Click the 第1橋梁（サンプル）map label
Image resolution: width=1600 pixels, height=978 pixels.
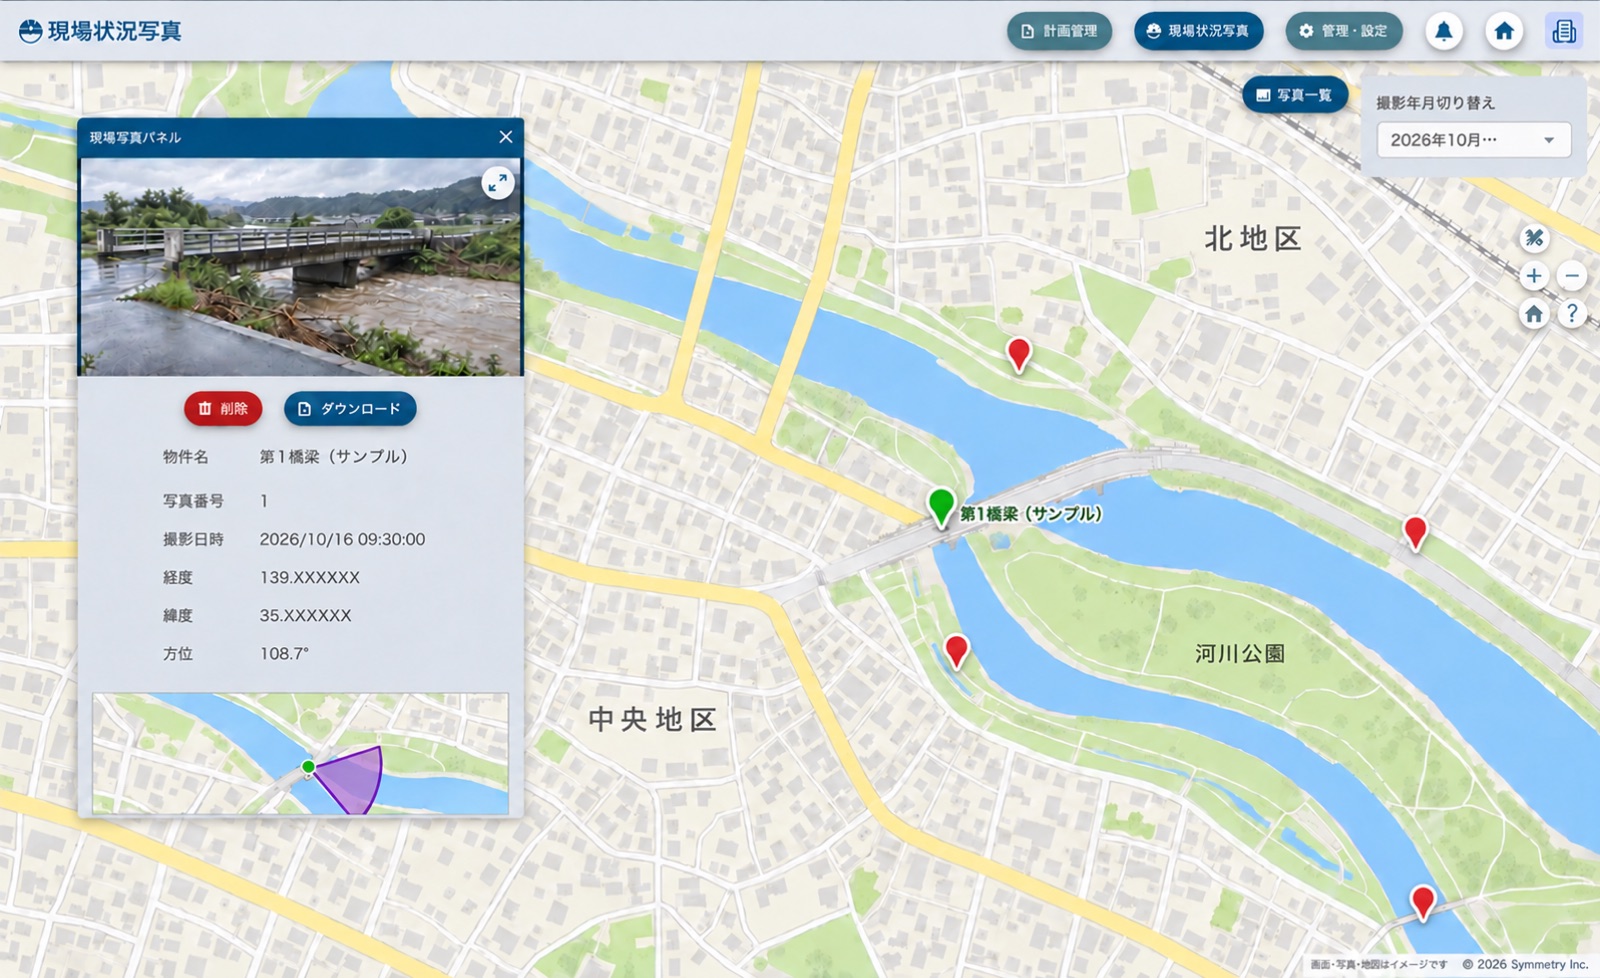click(1030, 513)
